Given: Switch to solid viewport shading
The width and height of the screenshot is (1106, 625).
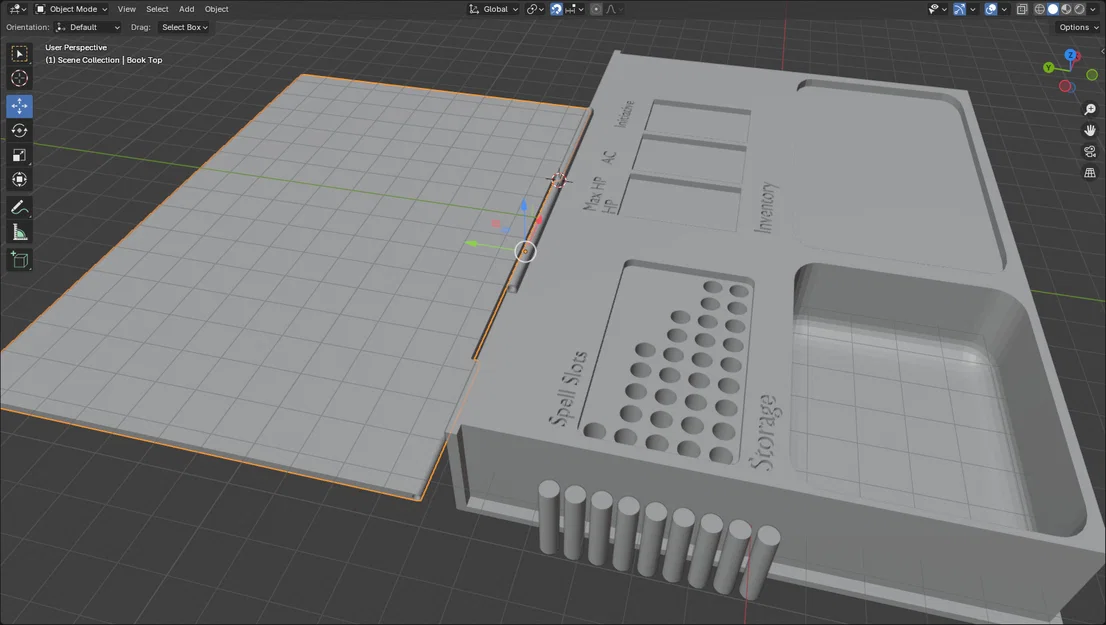Looking at the screenshot, I should (1053, 9).
